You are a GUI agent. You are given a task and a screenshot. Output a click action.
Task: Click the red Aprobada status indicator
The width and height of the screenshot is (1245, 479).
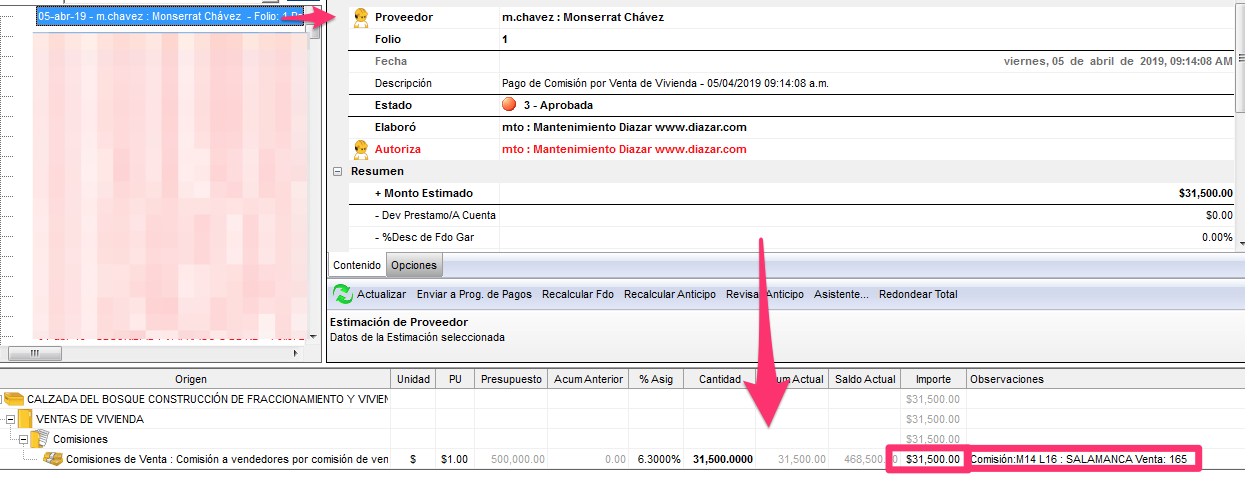click(509, 105)
